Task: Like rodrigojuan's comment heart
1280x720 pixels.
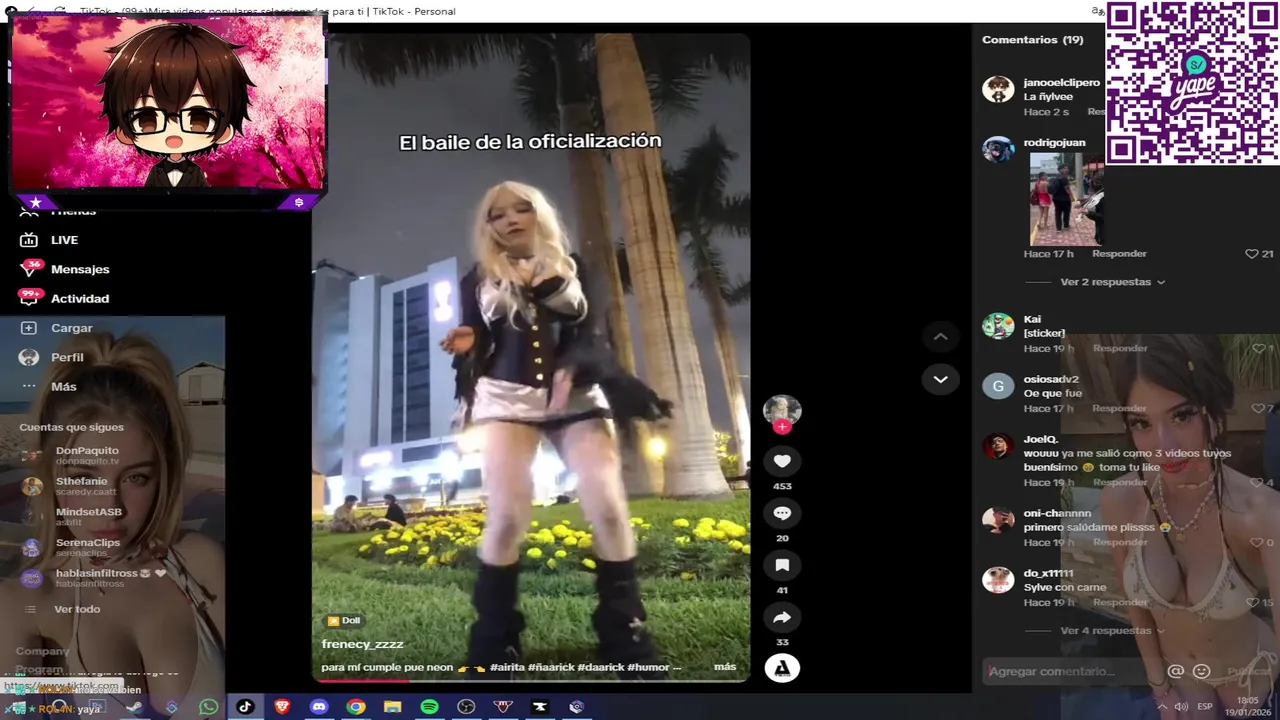Action: point(1251,254)
